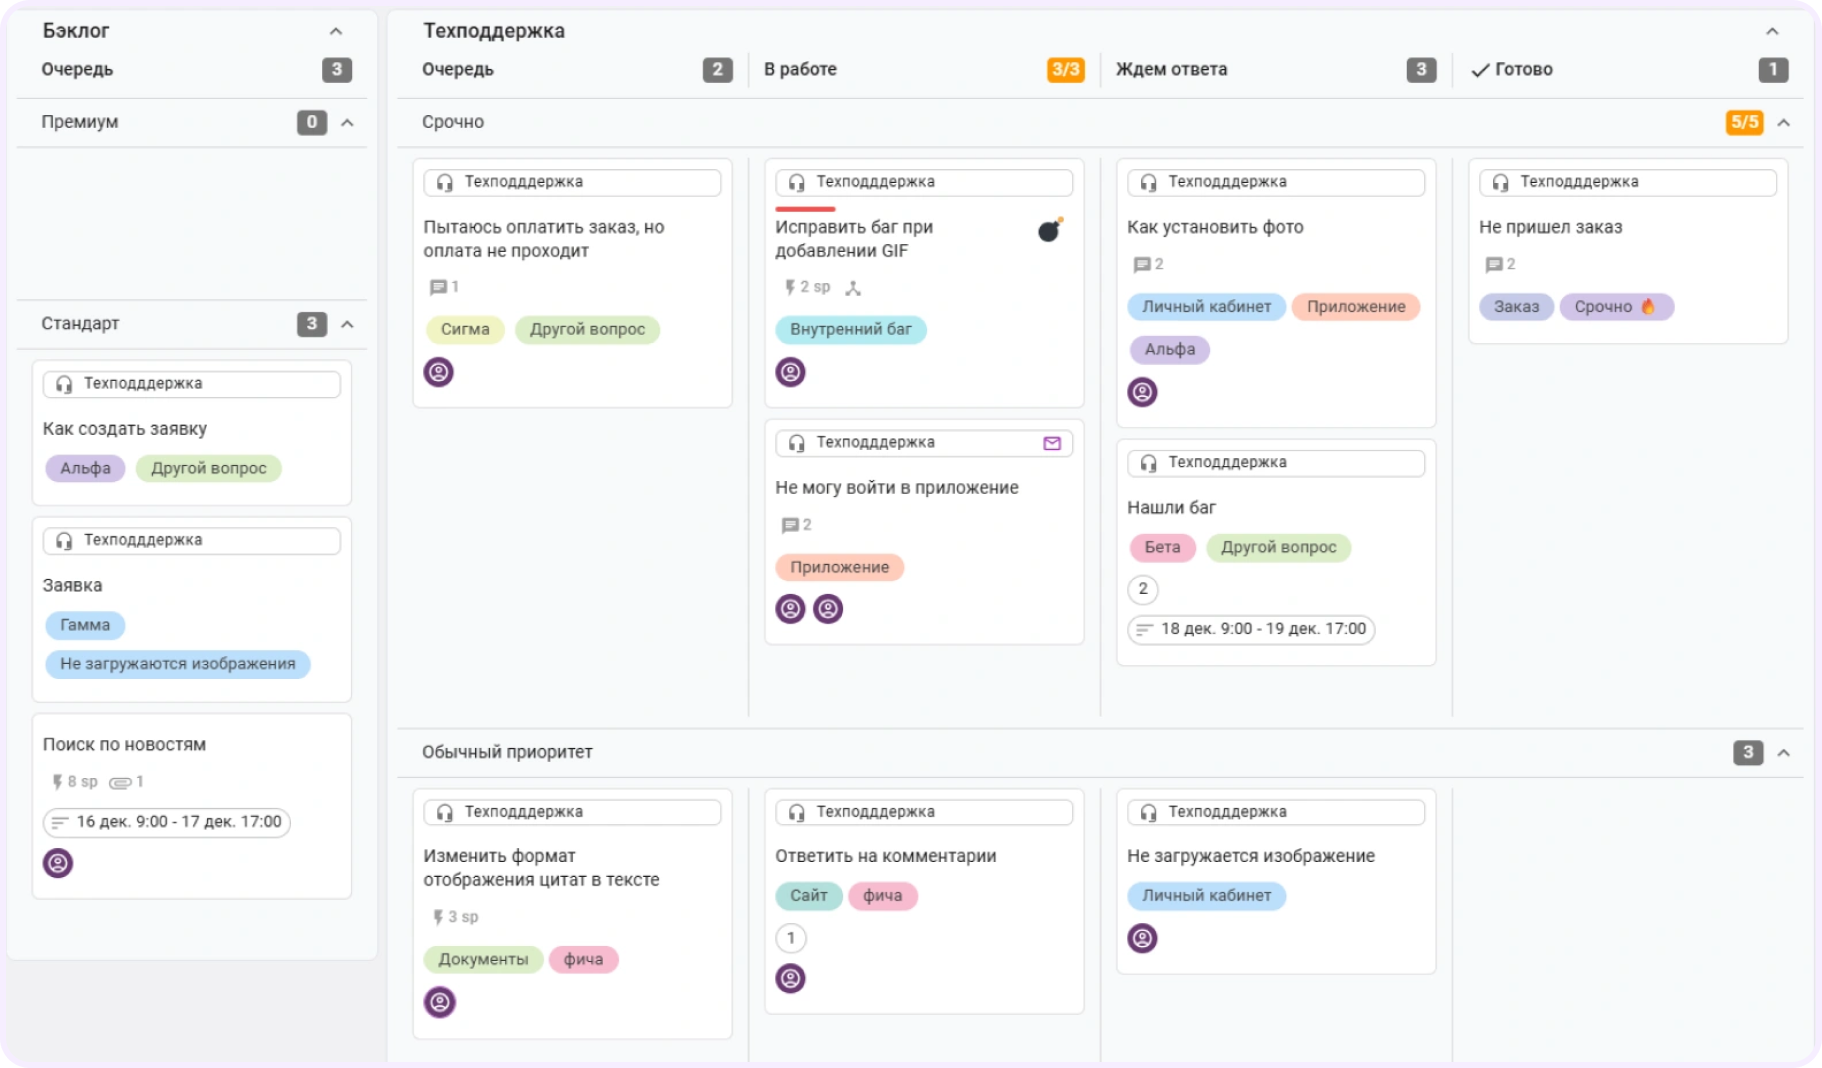Click assignee avatar on 'Поиск по новостям' card
Viewport: 1822px width, 1068px height.
click(58, 863)
